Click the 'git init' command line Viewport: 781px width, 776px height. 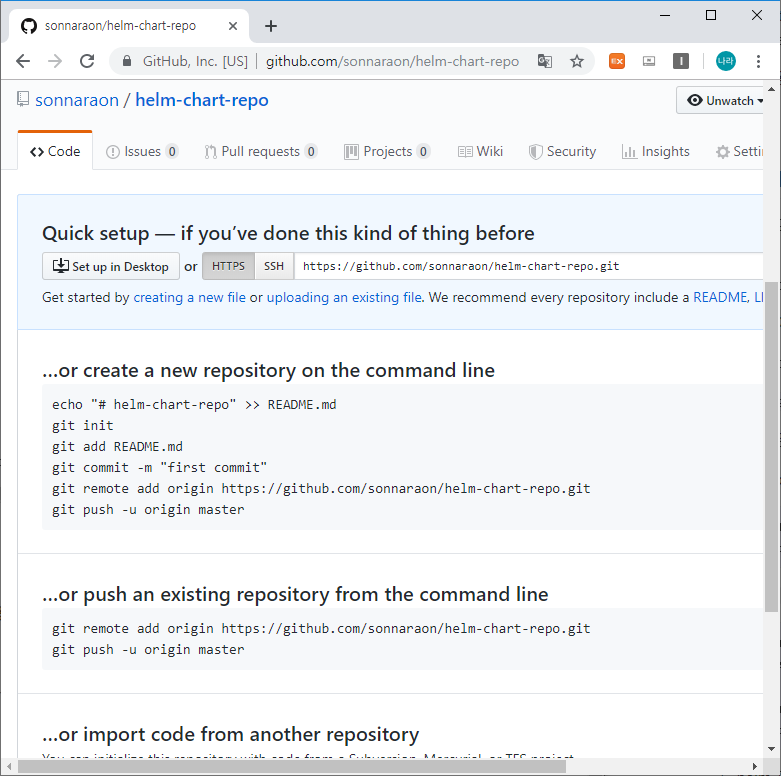point(83,425)
